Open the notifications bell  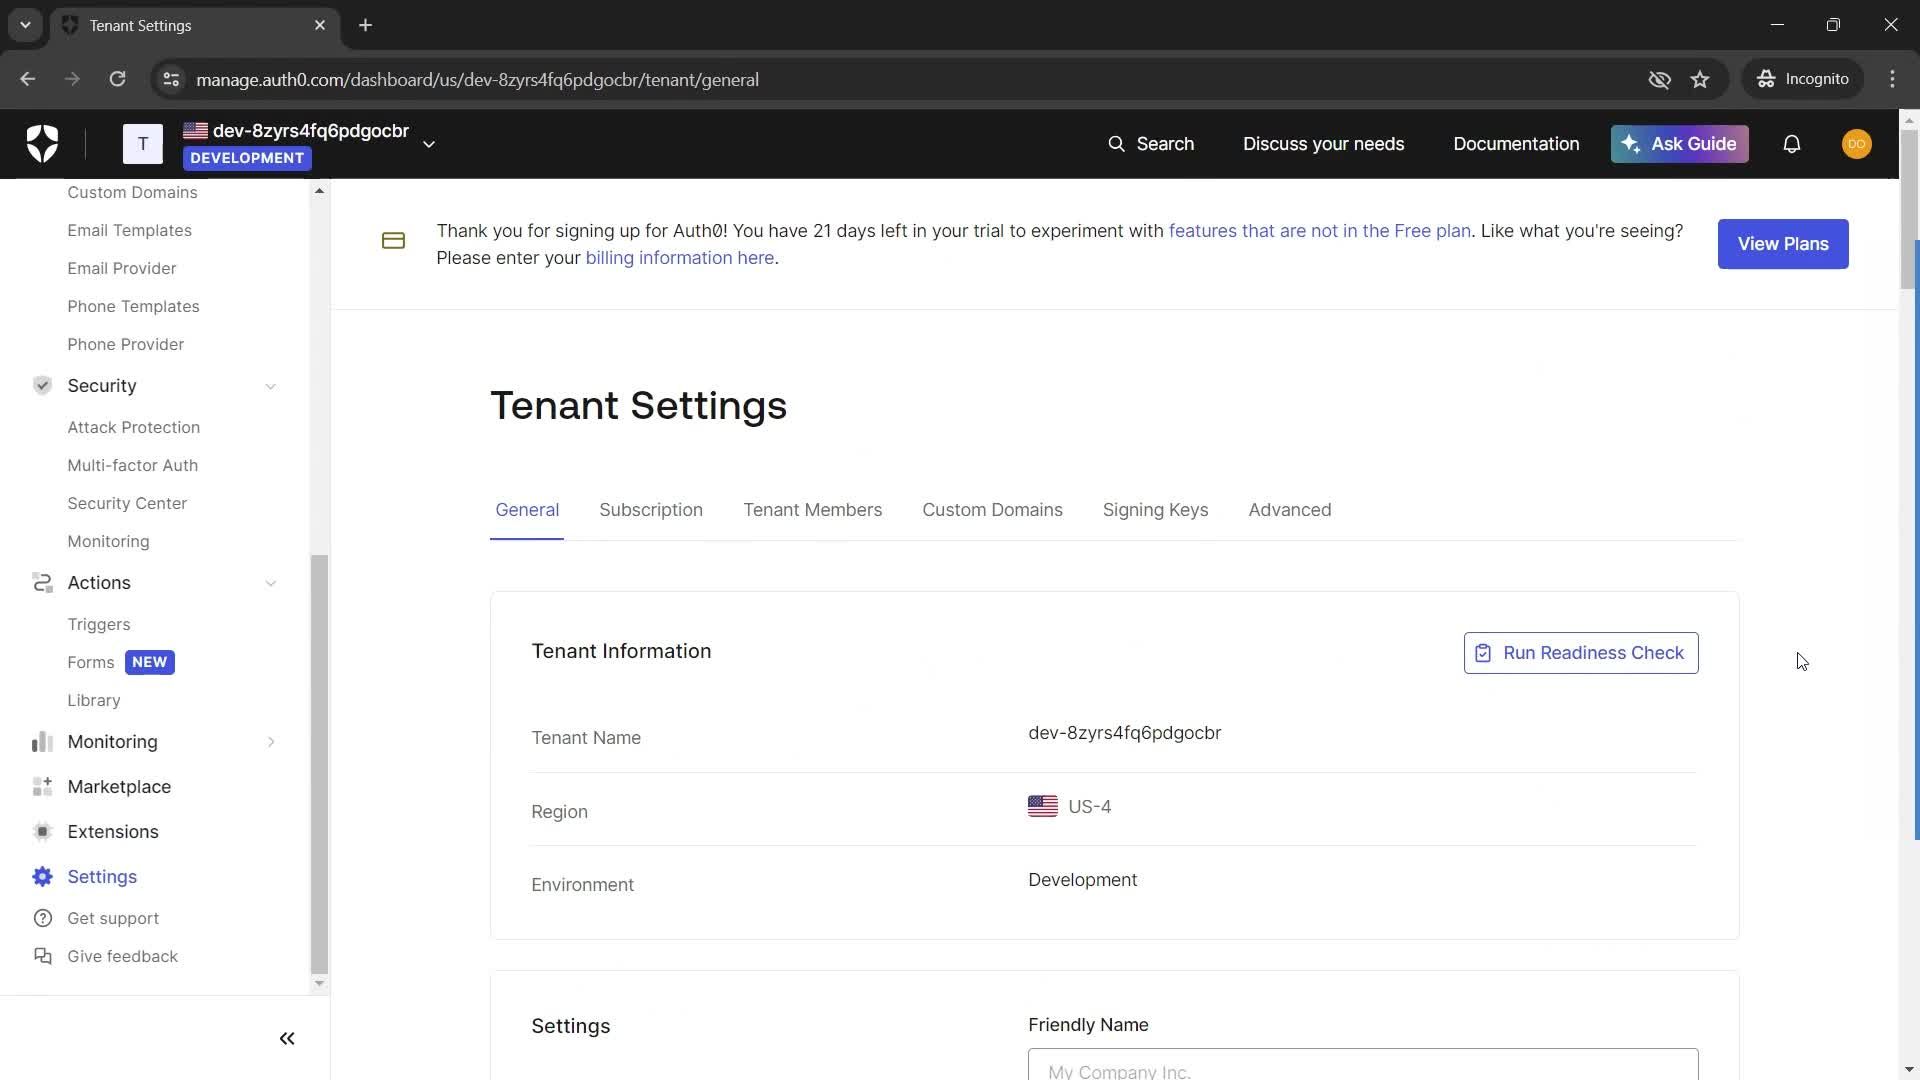[x=1792, y=144]
